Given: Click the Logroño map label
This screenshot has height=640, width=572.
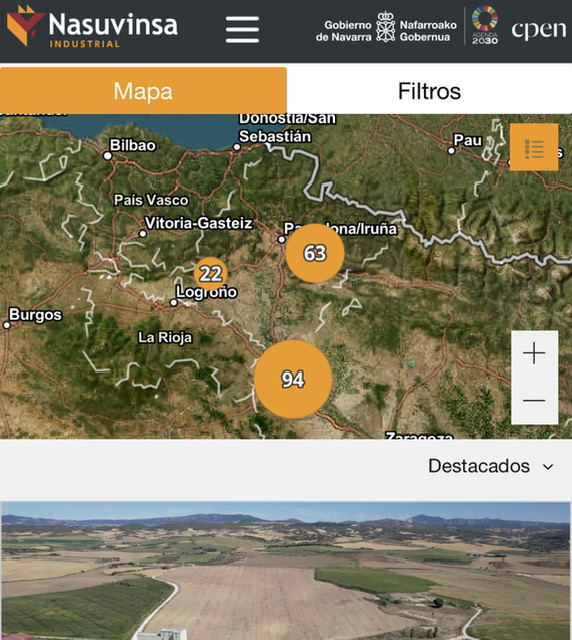Looking at the screenshot, I should (x=207, y=292).
